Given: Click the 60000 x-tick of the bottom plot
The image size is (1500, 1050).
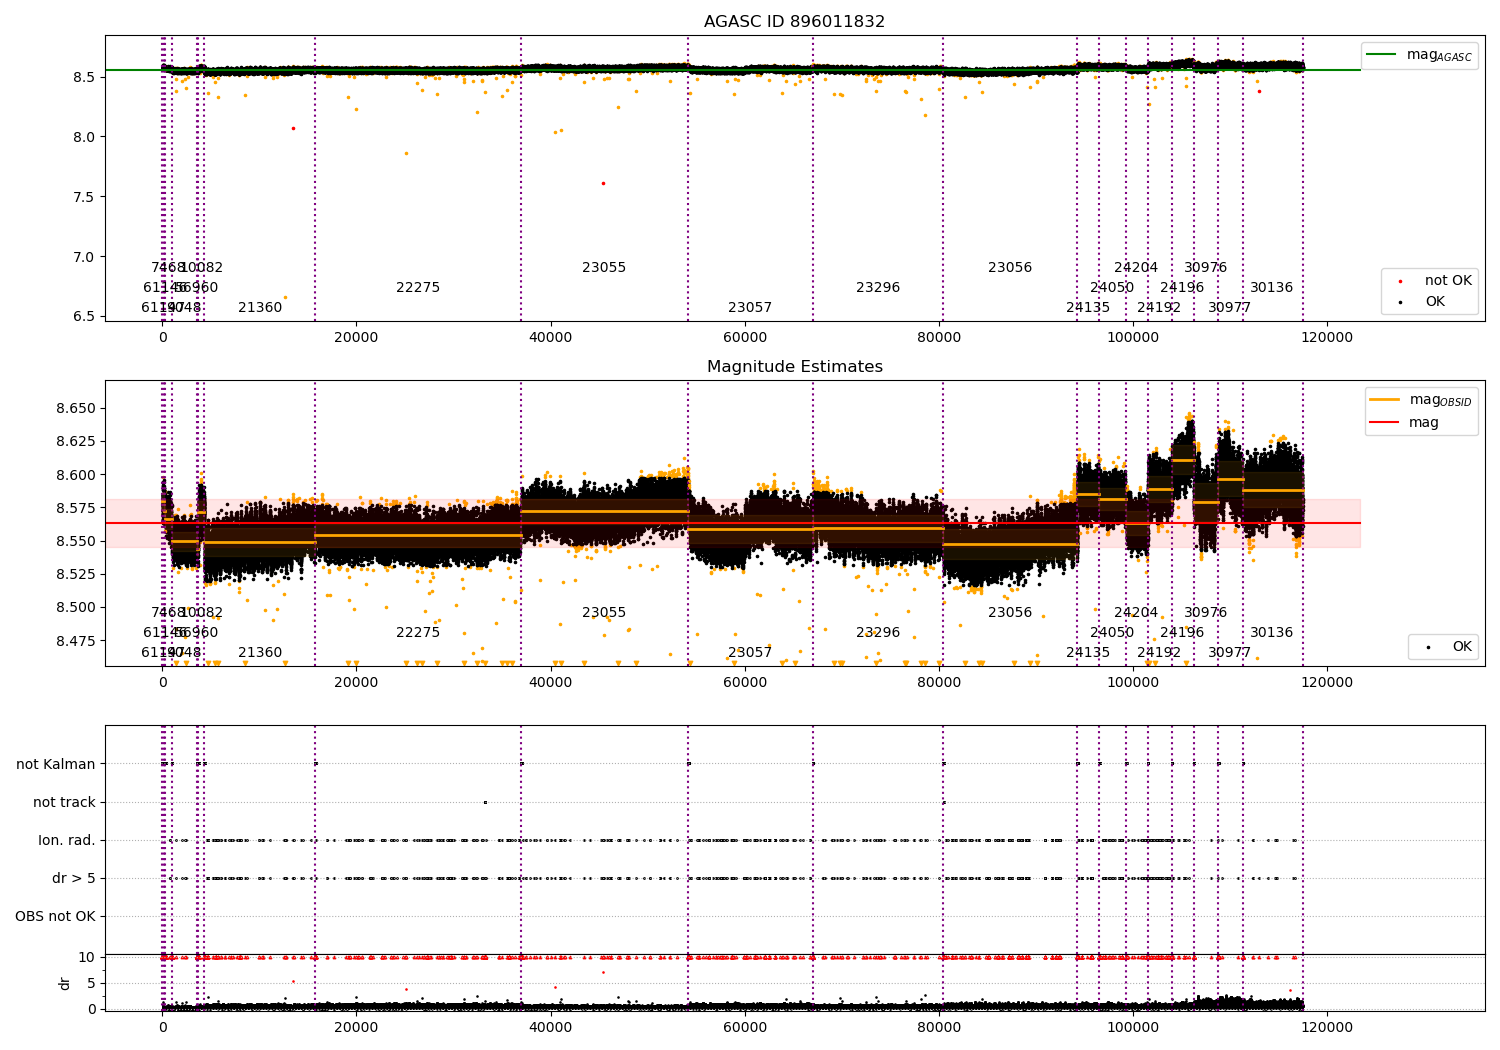Looking at the screenshot, I should 745,1027.
